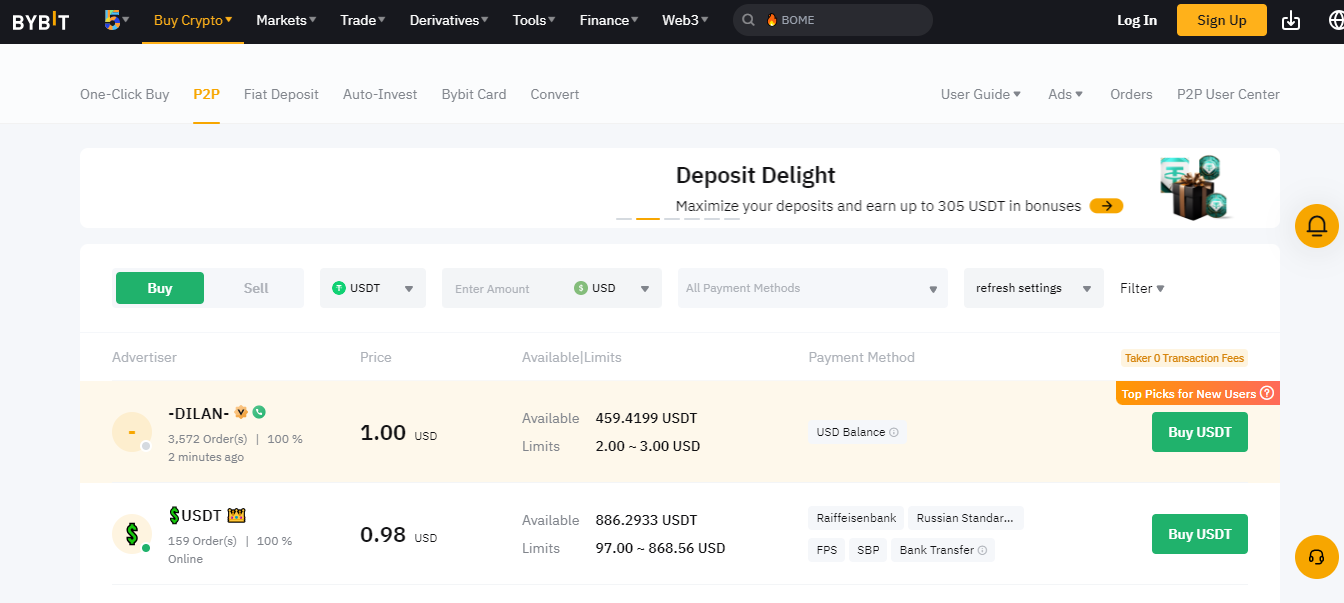
Task: Click the search magnifier icon
Action: 748,20
